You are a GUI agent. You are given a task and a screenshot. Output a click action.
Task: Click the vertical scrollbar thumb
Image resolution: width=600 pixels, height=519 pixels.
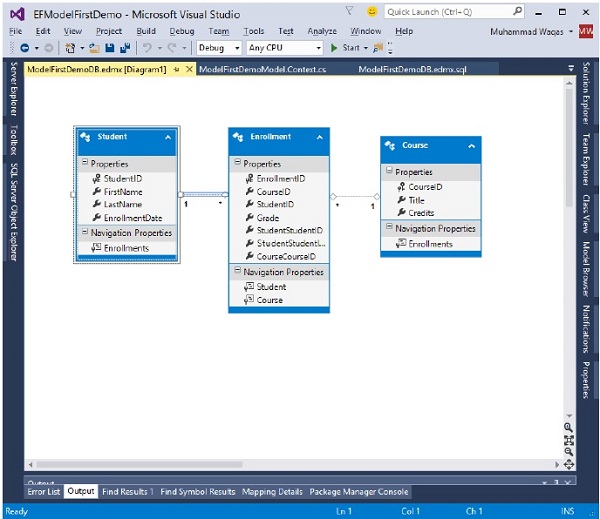click(569, 148)
